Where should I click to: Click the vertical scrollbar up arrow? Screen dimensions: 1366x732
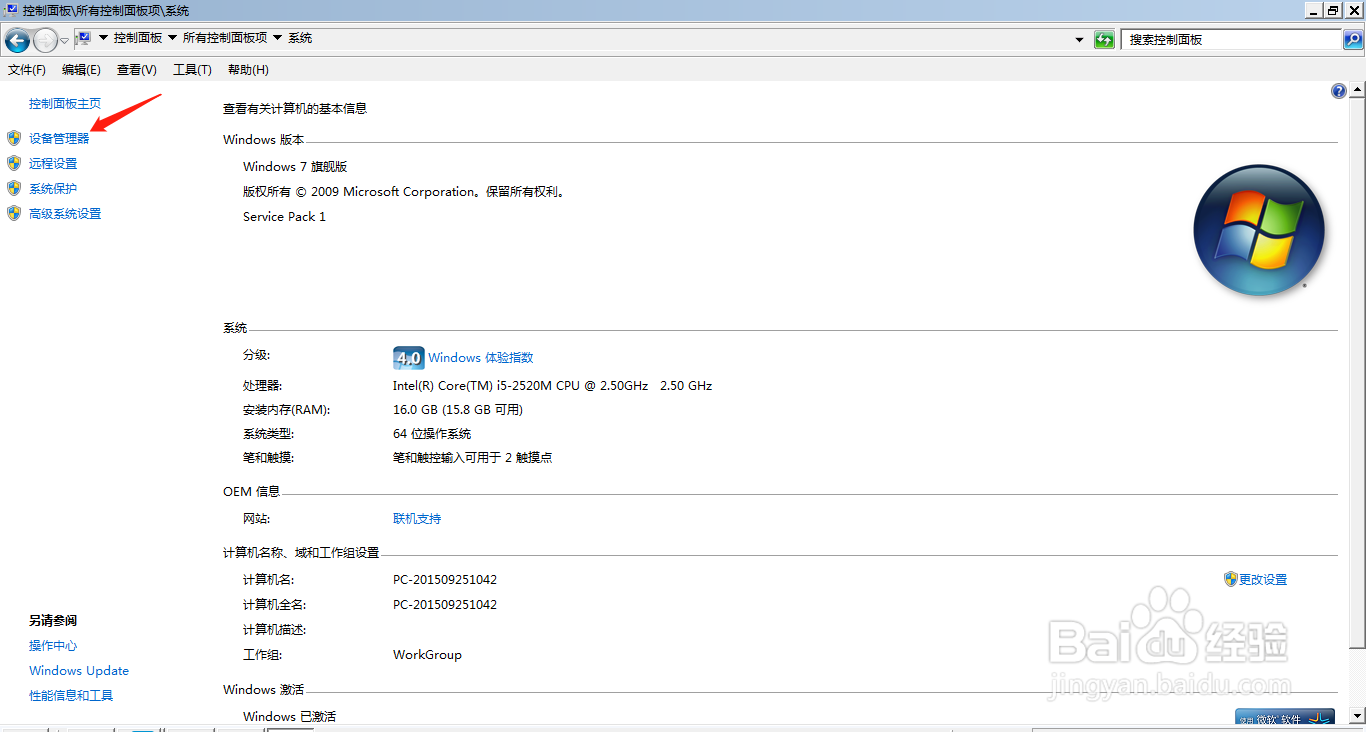pyautogui.click(x=1357, y=90)
